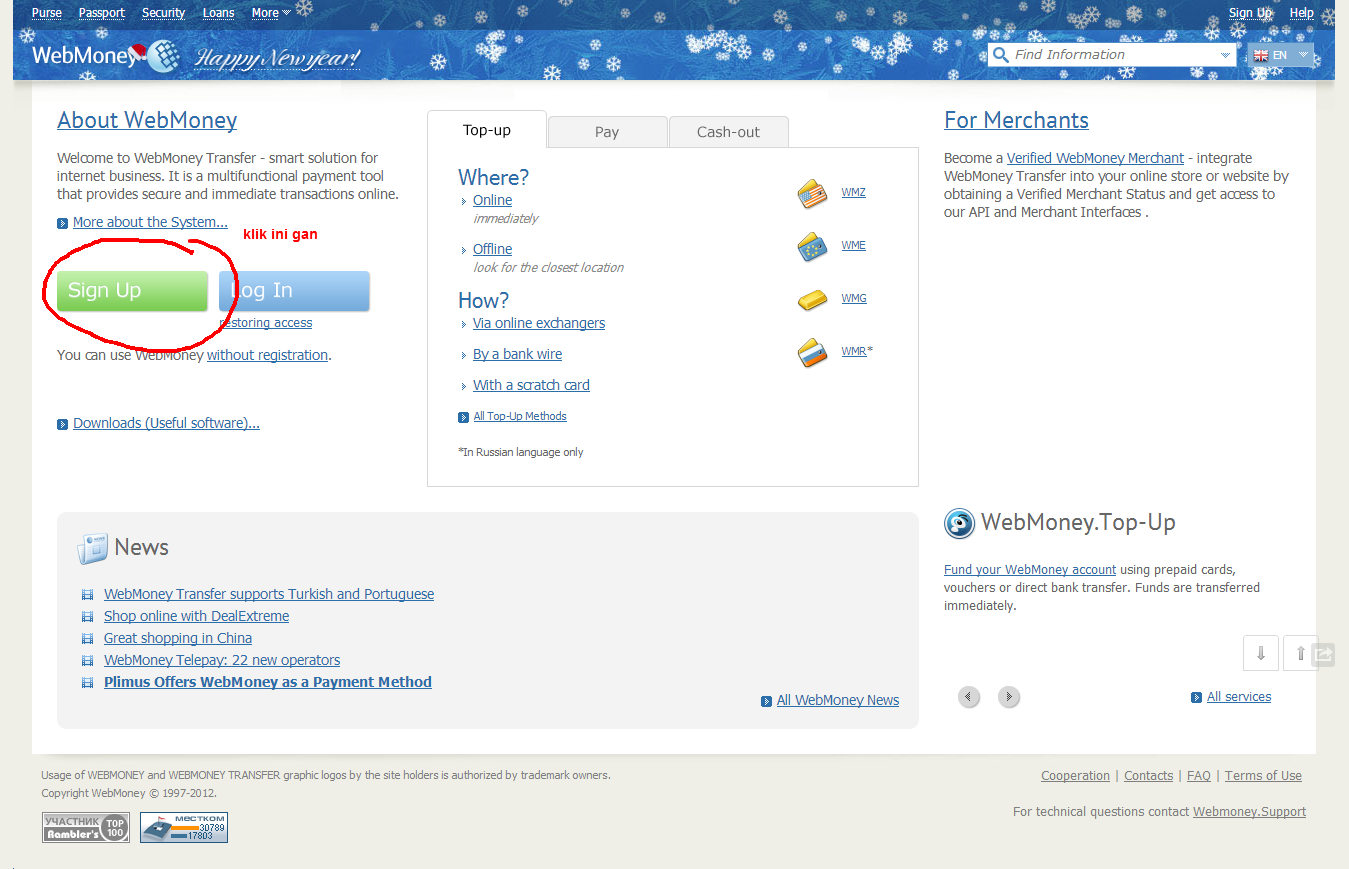Screen dimensions: 1349x869
Task: Open the Security menu item
Action: click(x=164, y=13)
